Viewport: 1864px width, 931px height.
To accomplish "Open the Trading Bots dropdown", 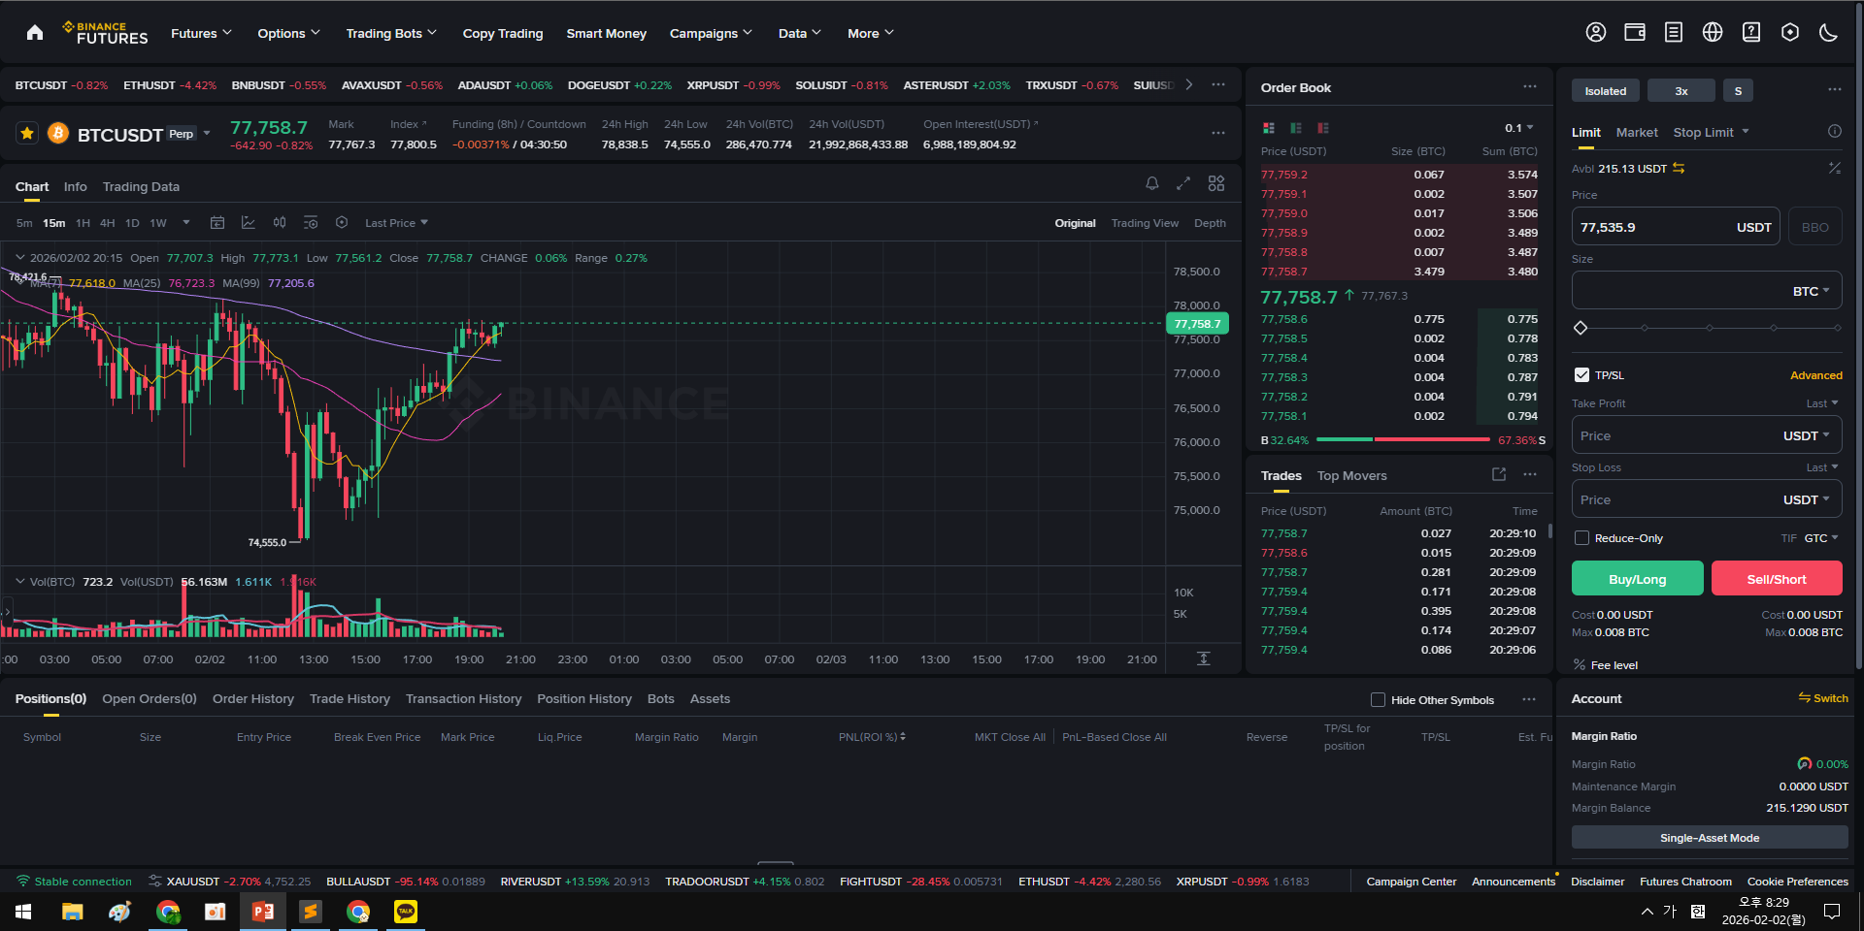I will point(391,33).
